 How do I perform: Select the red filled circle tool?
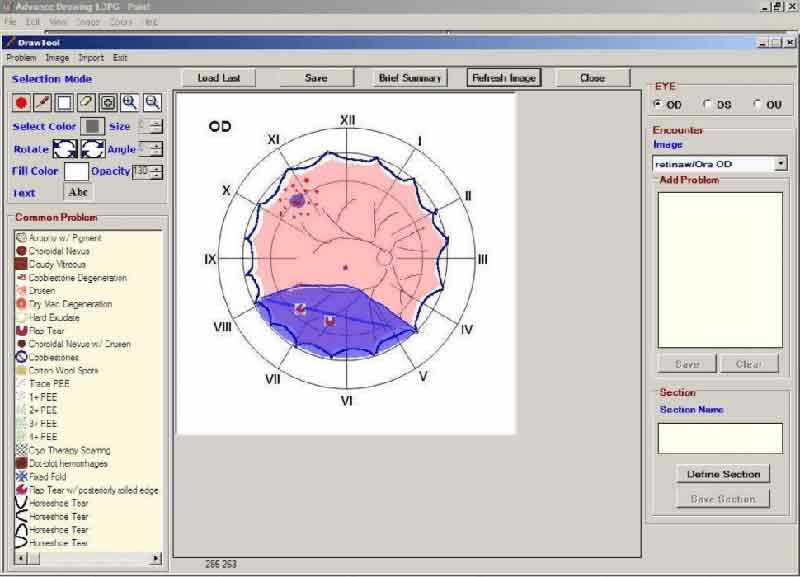[21, 103]
